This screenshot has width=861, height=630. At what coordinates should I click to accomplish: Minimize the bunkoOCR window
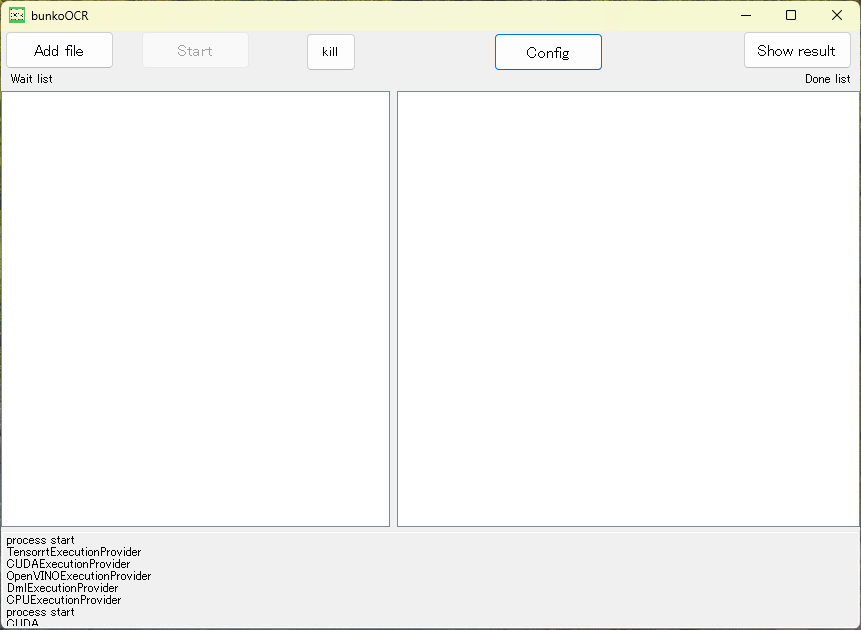(x=744, y=15)
